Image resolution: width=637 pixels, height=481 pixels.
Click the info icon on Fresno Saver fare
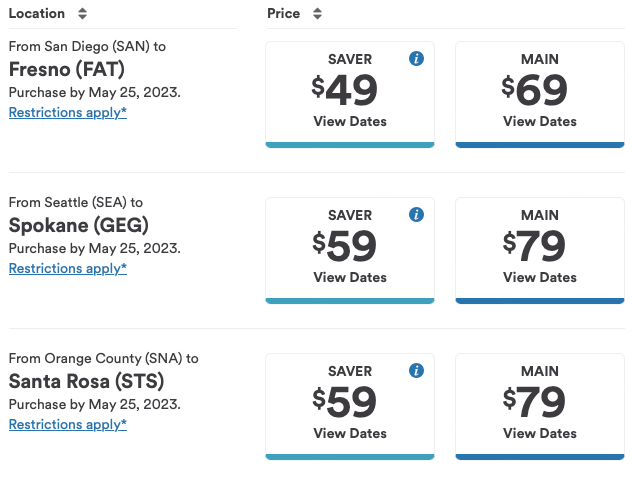417,59
